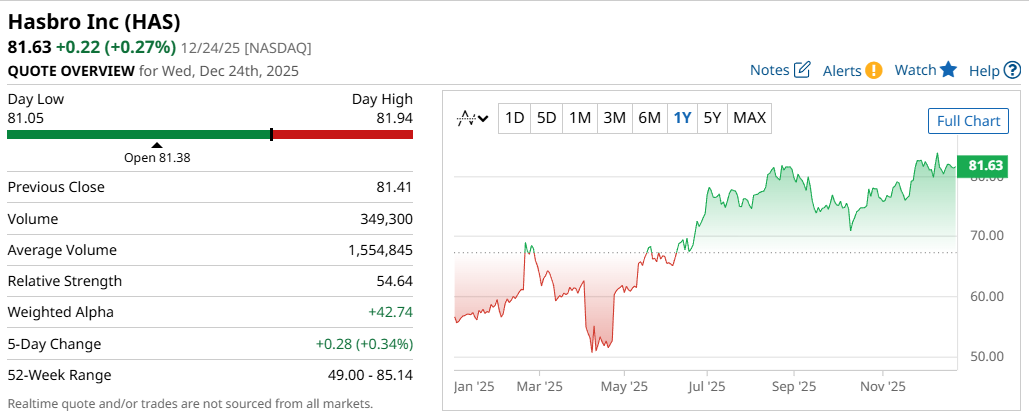Click the Alerts exclamation icon

pyautogui.click(x=874, y=70)
